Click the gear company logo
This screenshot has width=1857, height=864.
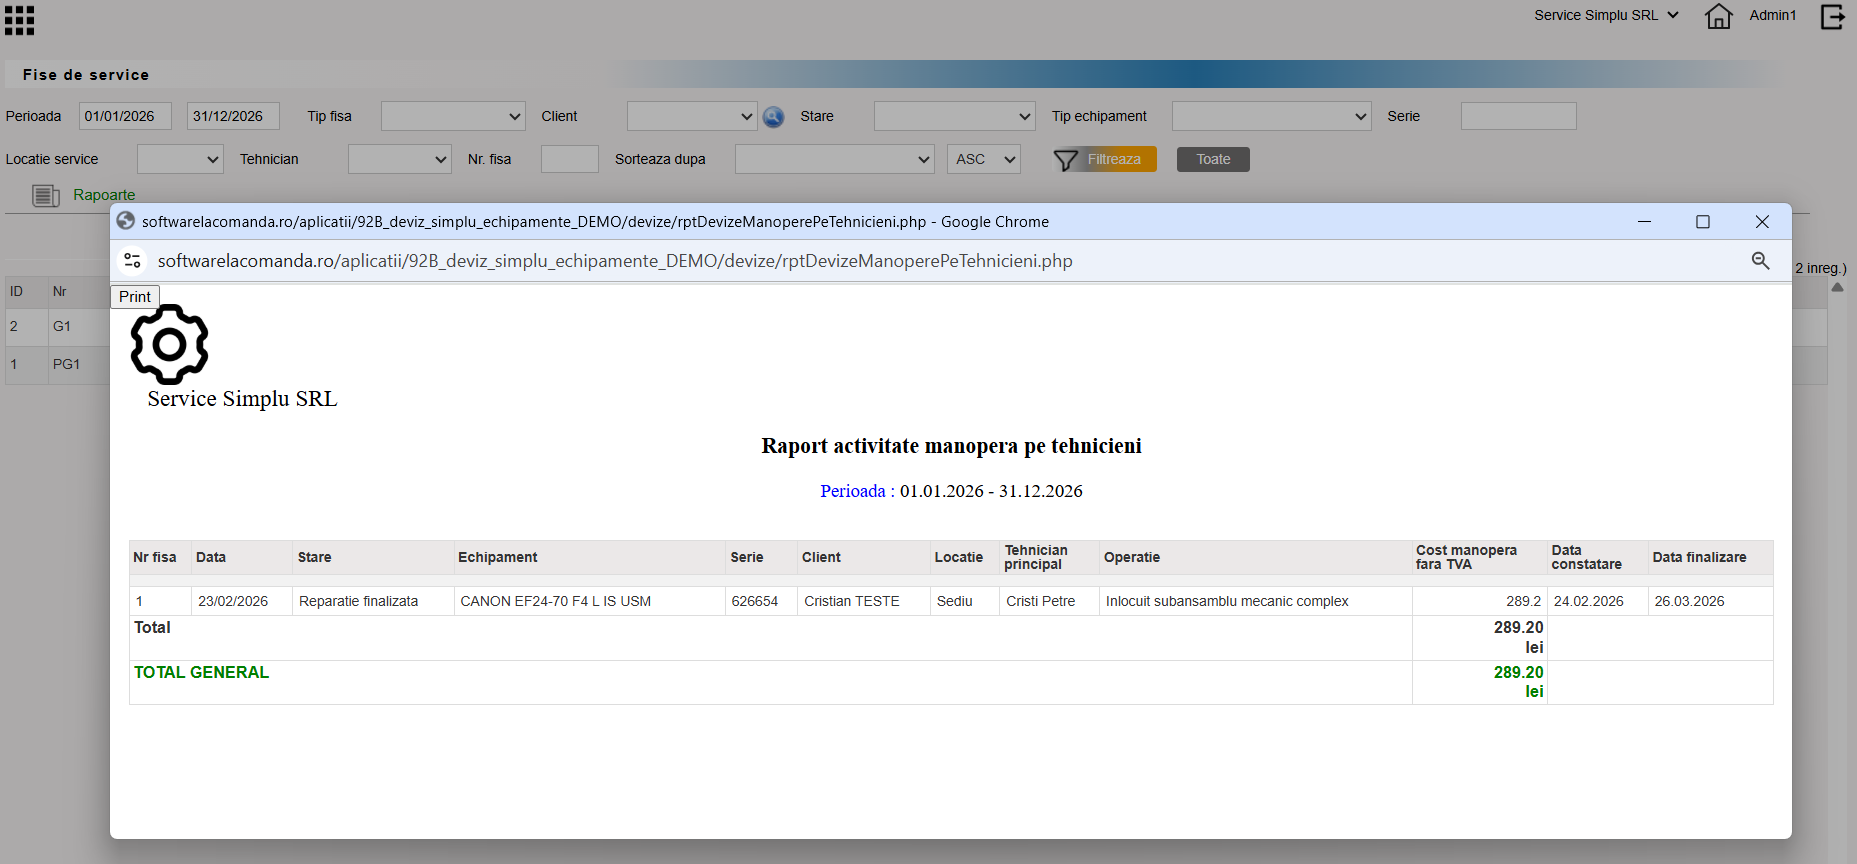coord(170,344)
